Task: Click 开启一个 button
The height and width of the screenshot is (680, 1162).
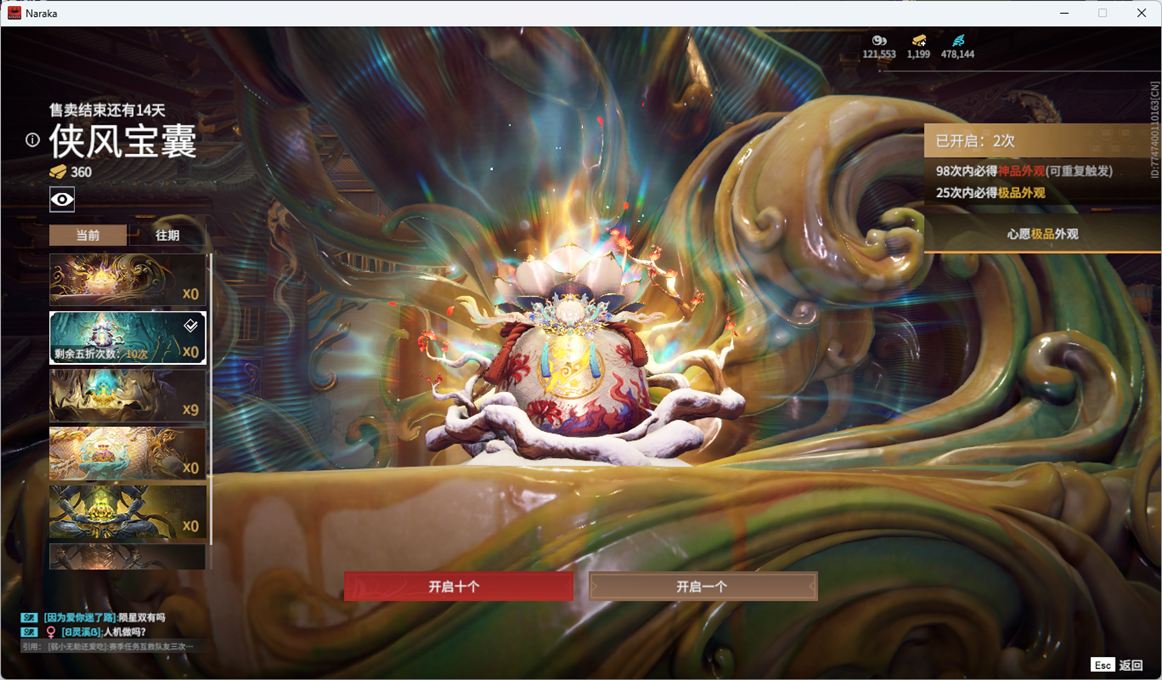Action: [x=703, y=586]
